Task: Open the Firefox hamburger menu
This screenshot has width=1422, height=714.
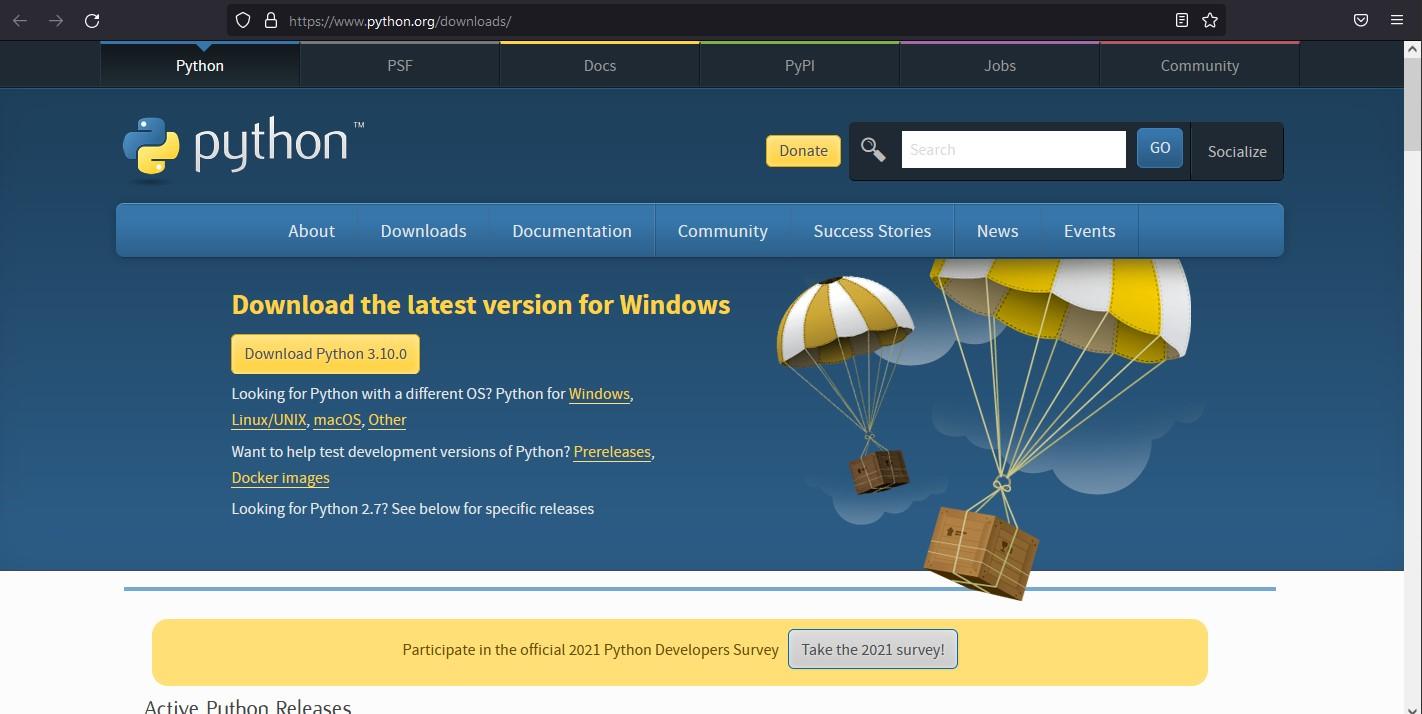Action: (1397, 20)
